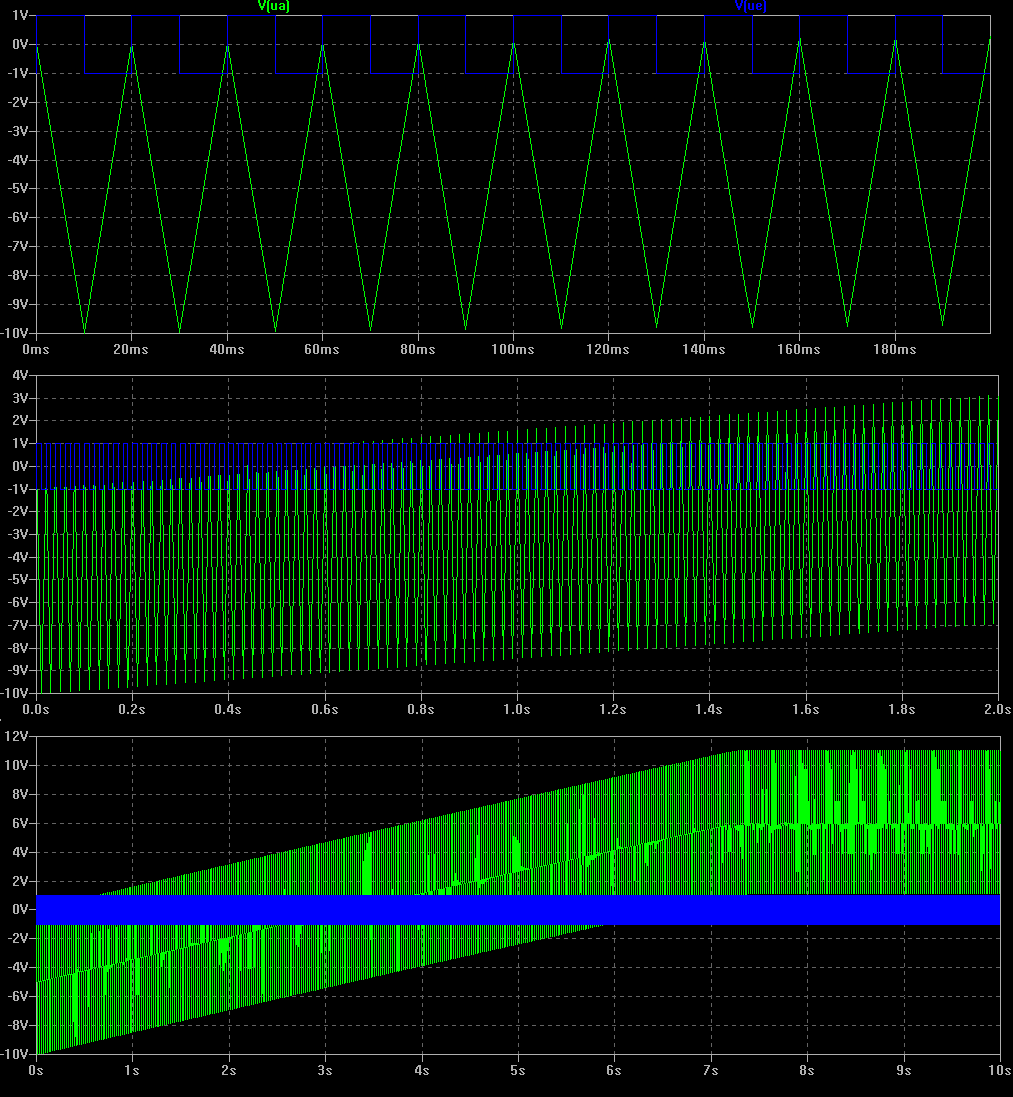Click the 6s time axis label

click(614, 1070)
